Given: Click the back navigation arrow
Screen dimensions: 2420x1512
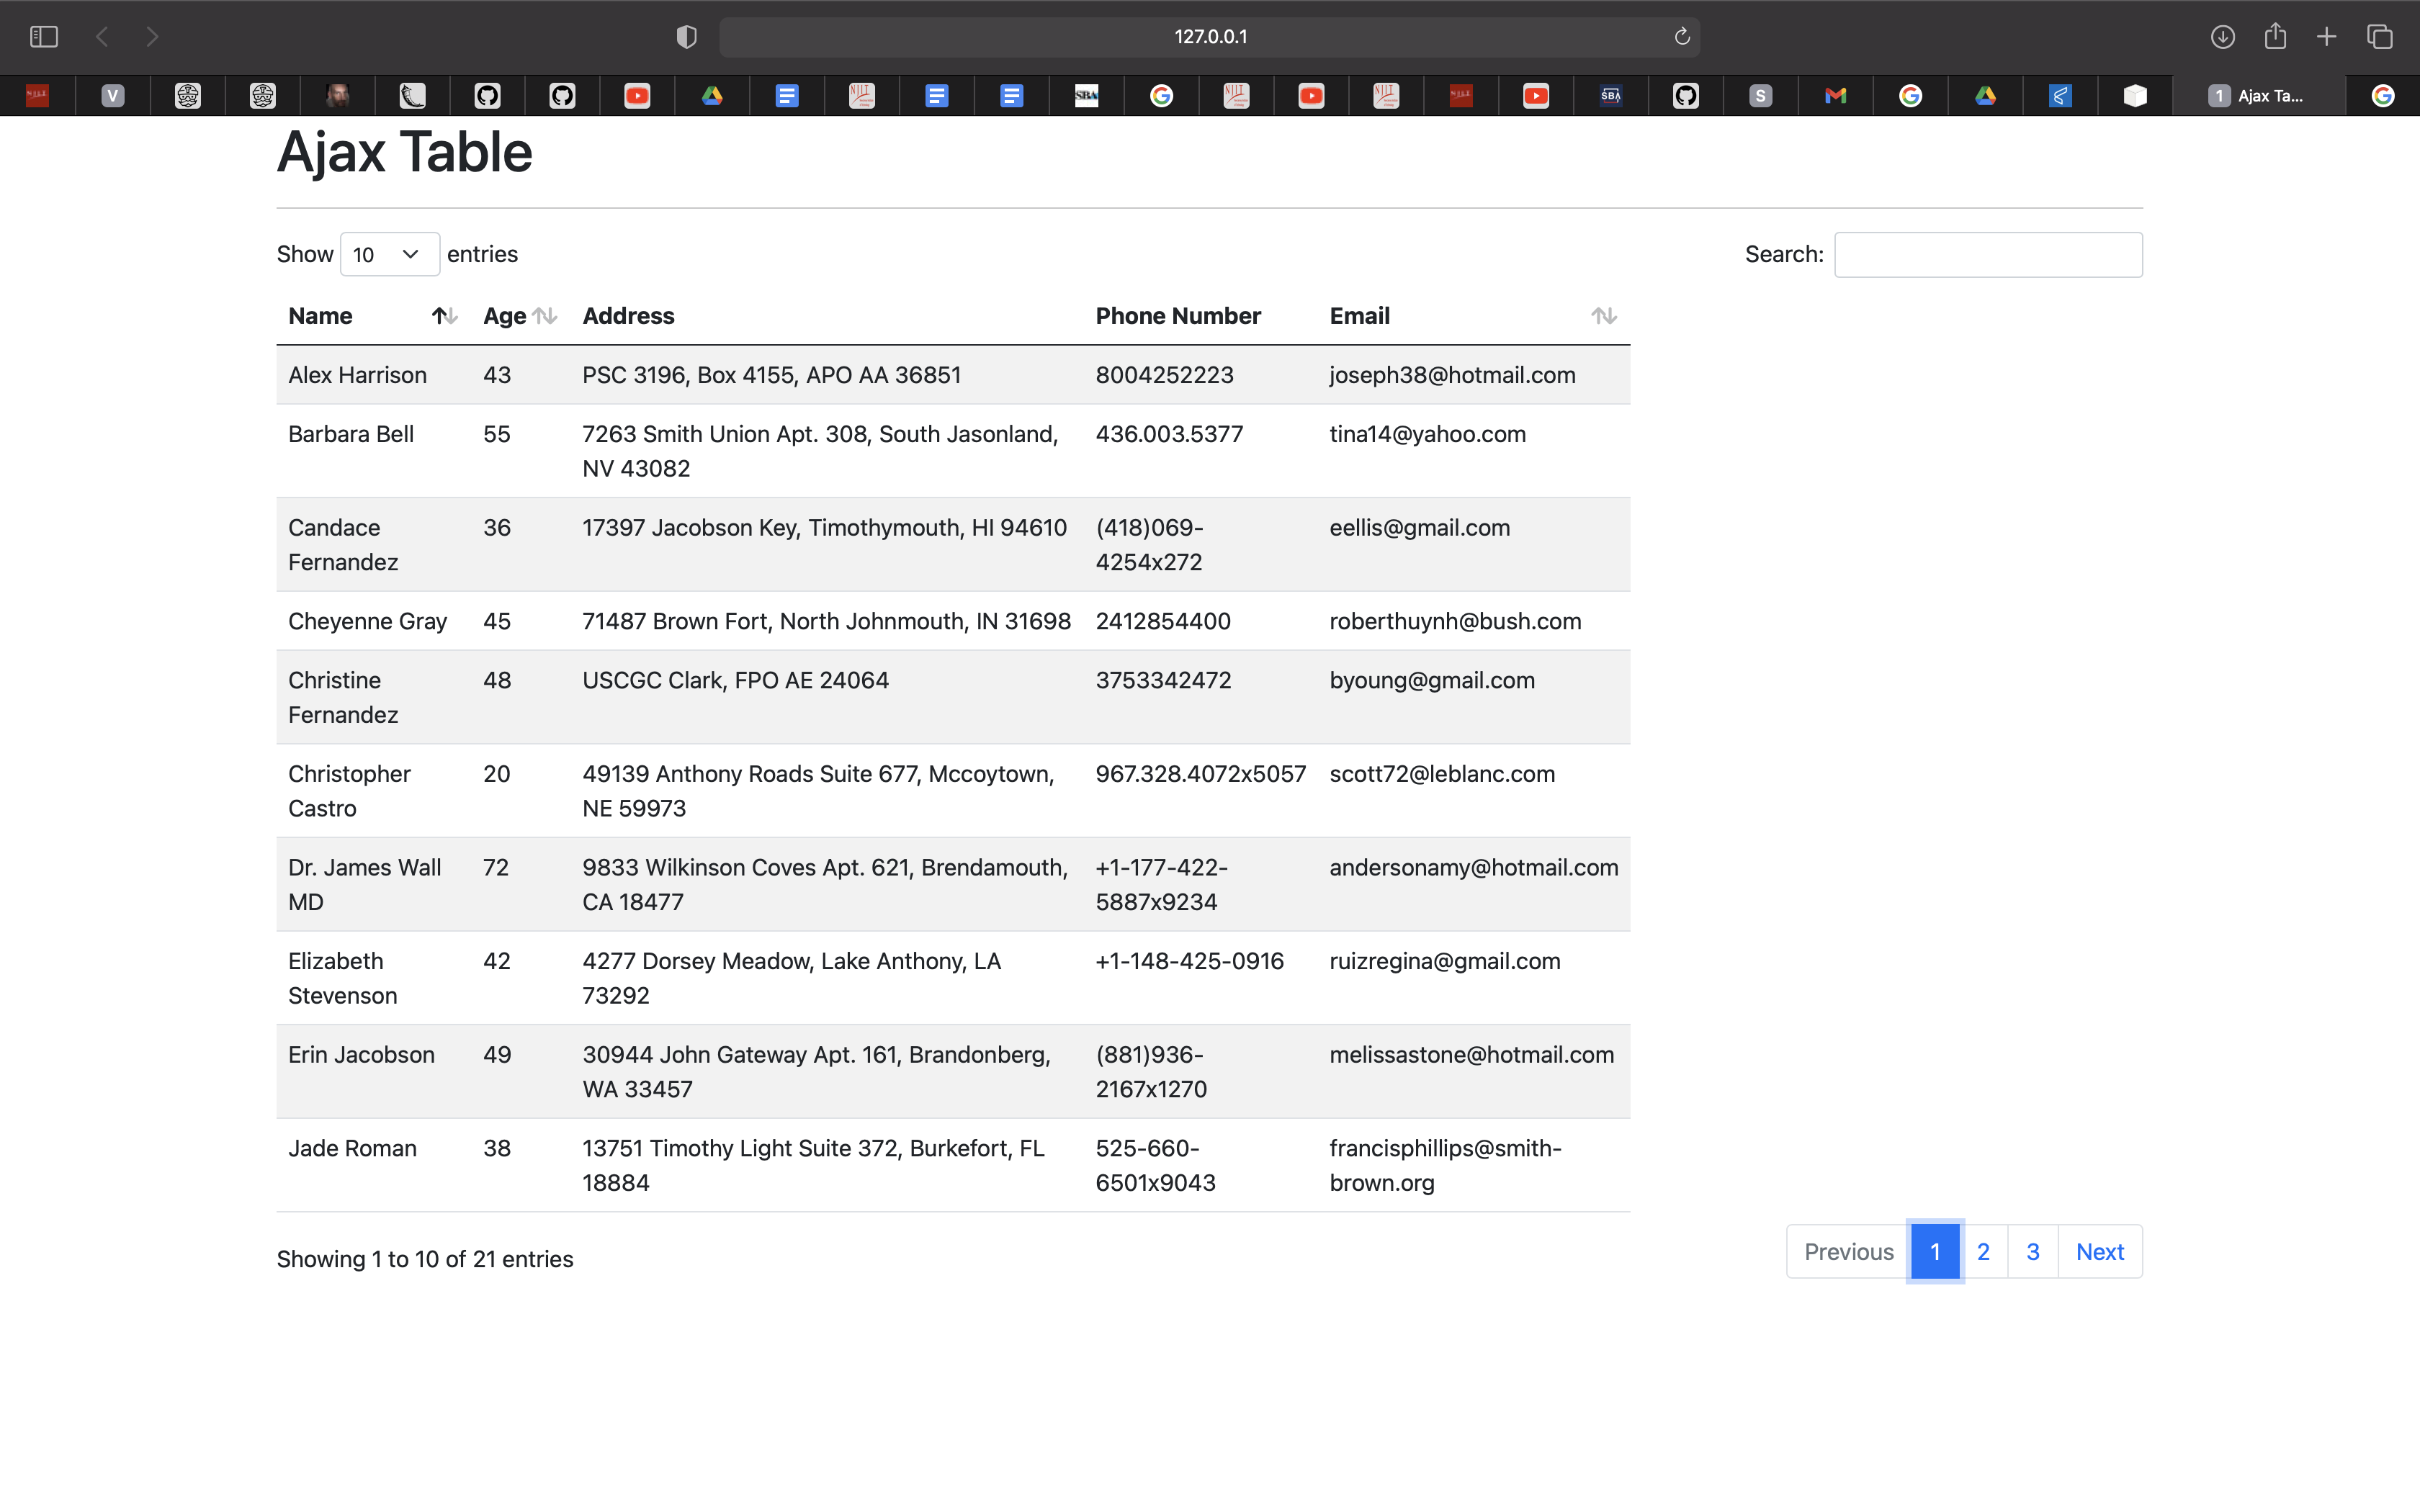Looking at the screenshot, I should (102, 36).
